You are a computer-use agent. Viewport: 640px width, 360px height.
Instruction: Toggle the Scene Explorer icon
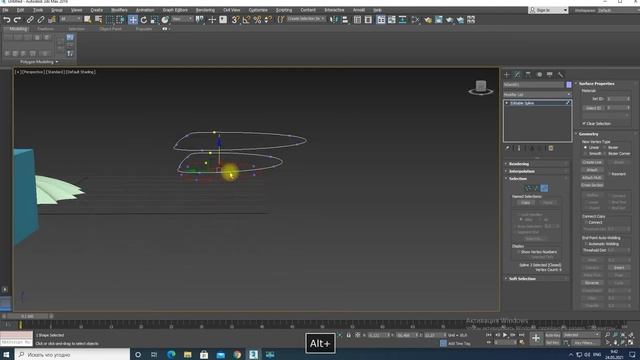[x=357, y=20]
